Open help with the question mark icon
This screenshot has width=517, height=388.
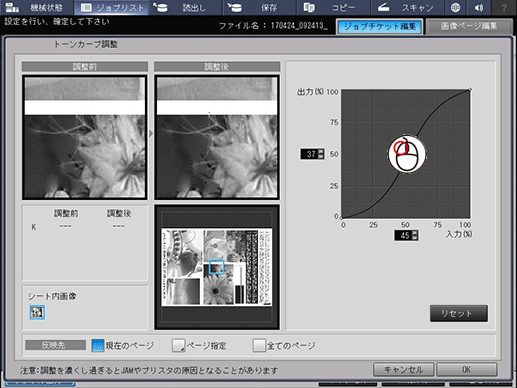(x=504, y=7)
